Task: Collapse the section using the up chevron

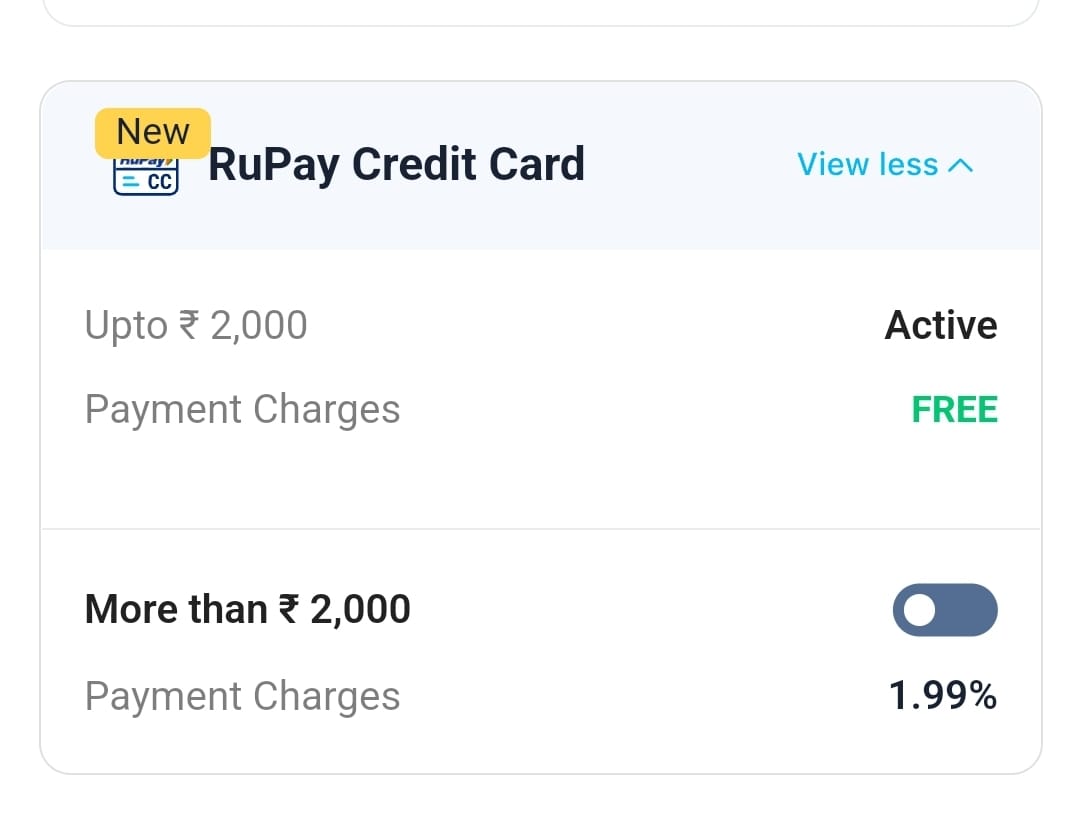Action: [x=960, y=166]
